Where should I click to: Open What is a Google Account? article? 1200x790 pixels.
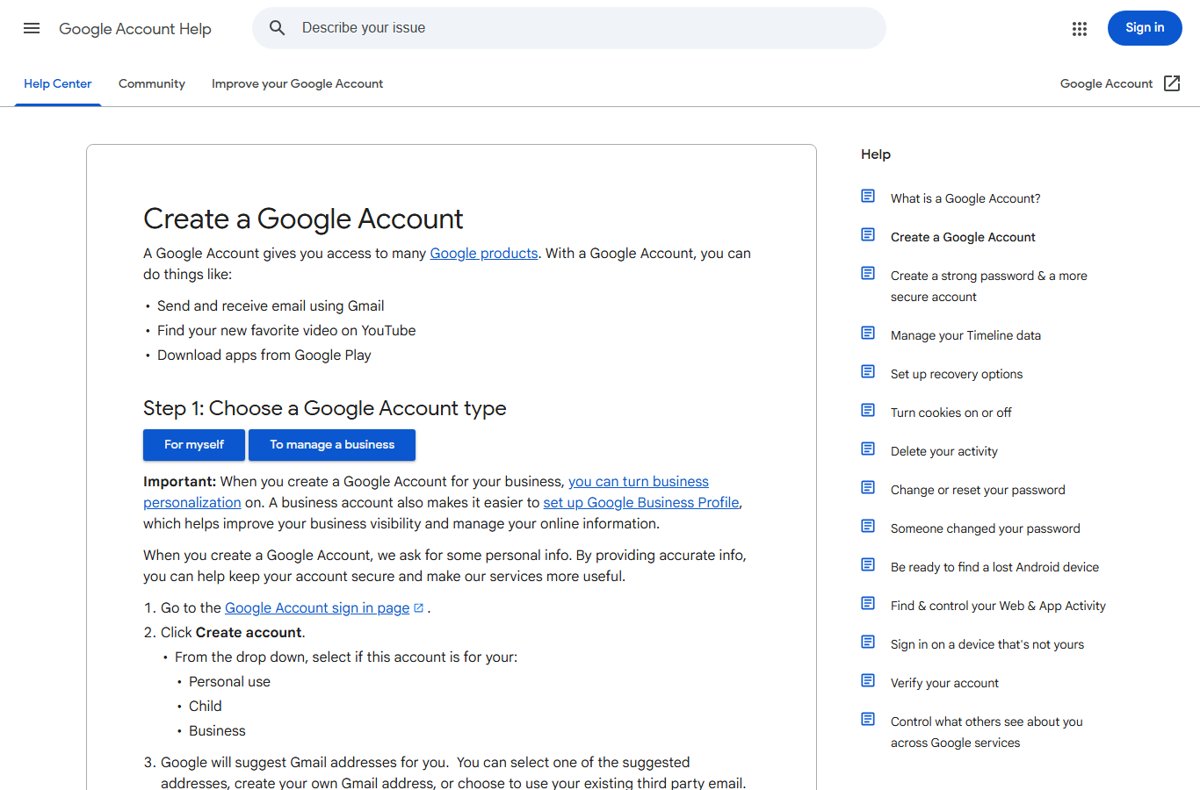pyautogui.click(x=966, y=199)
